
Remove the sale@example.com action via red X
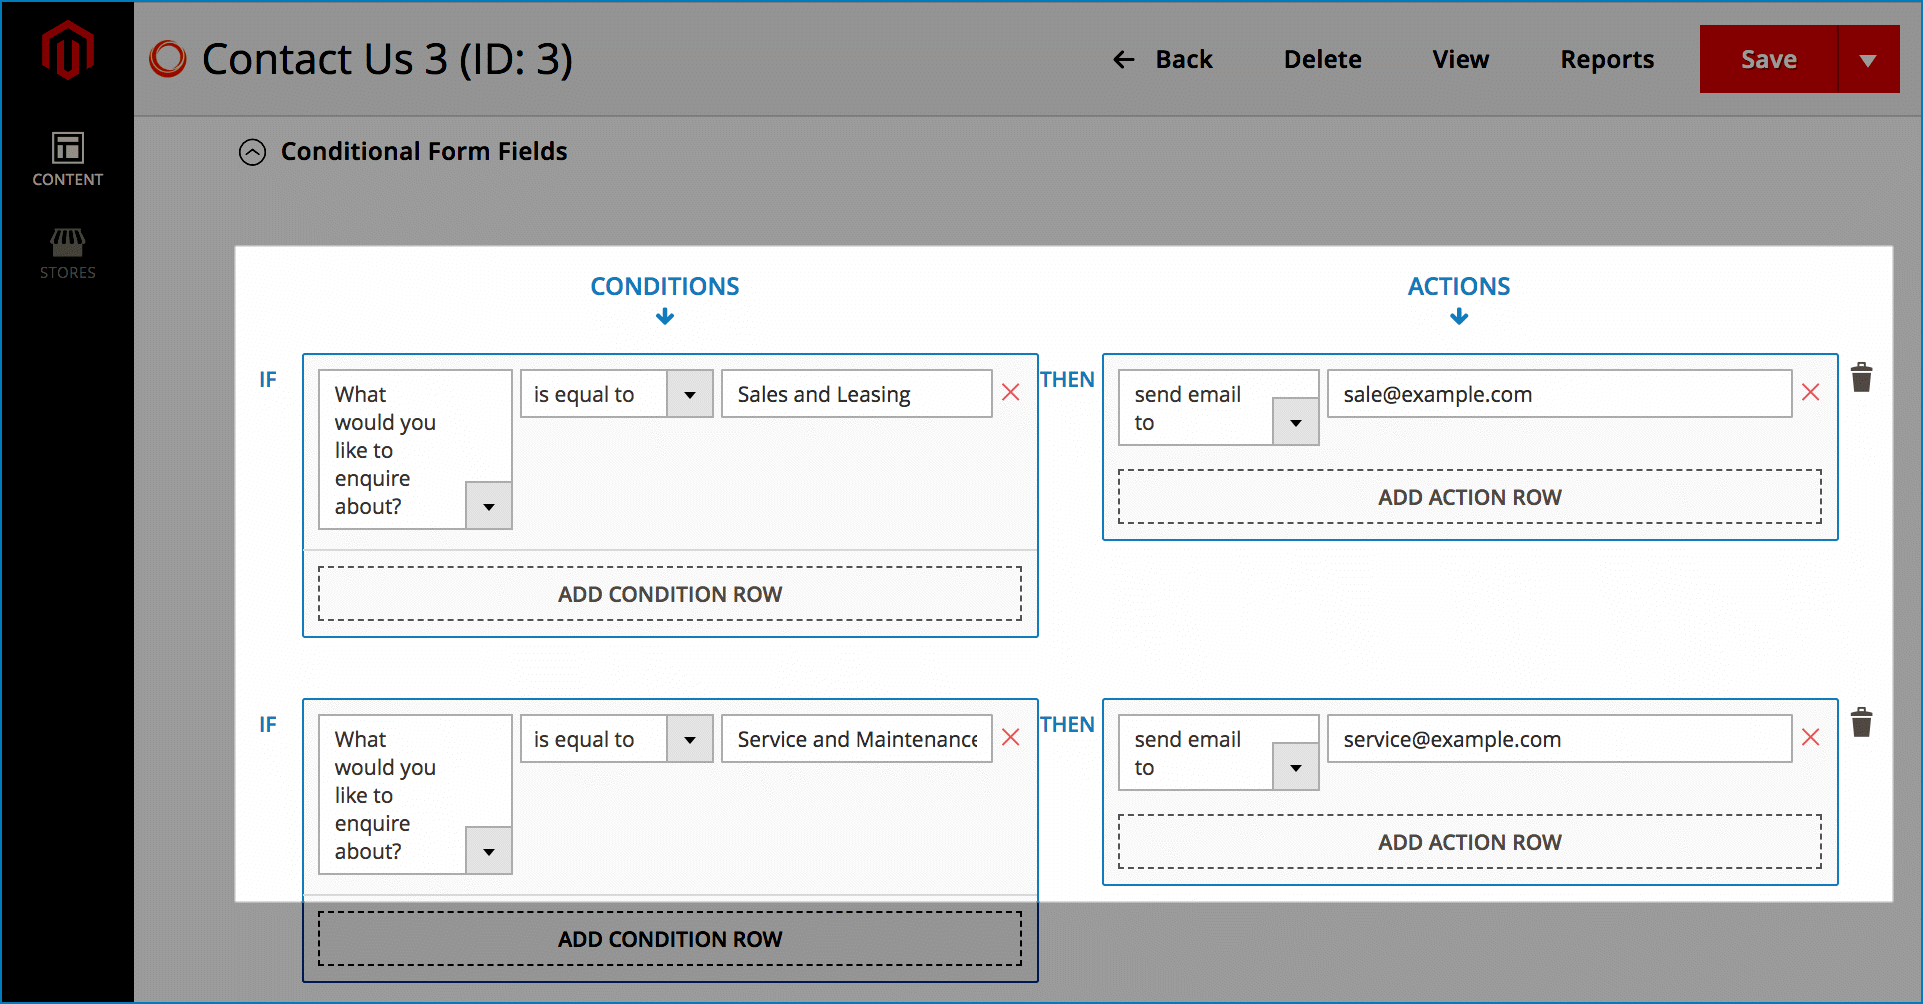coord(1811,393)
